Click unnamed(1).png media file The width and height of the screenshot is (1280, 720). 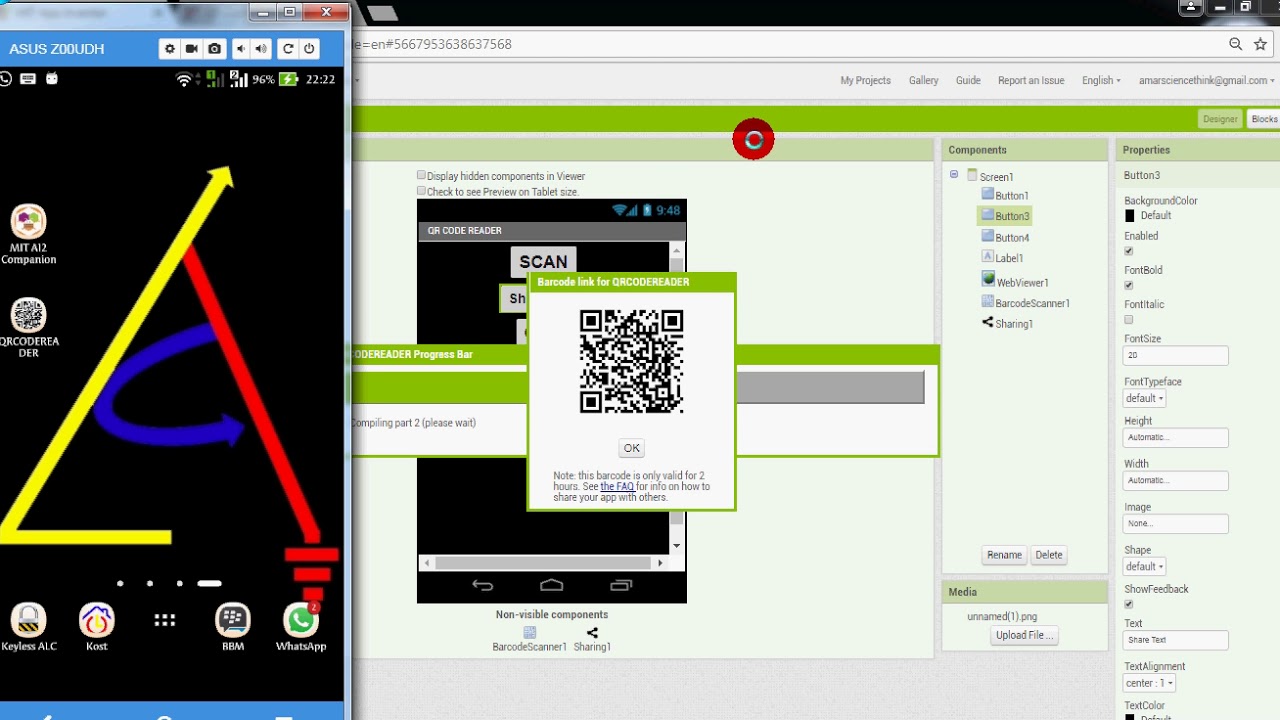click(1002, 616)
